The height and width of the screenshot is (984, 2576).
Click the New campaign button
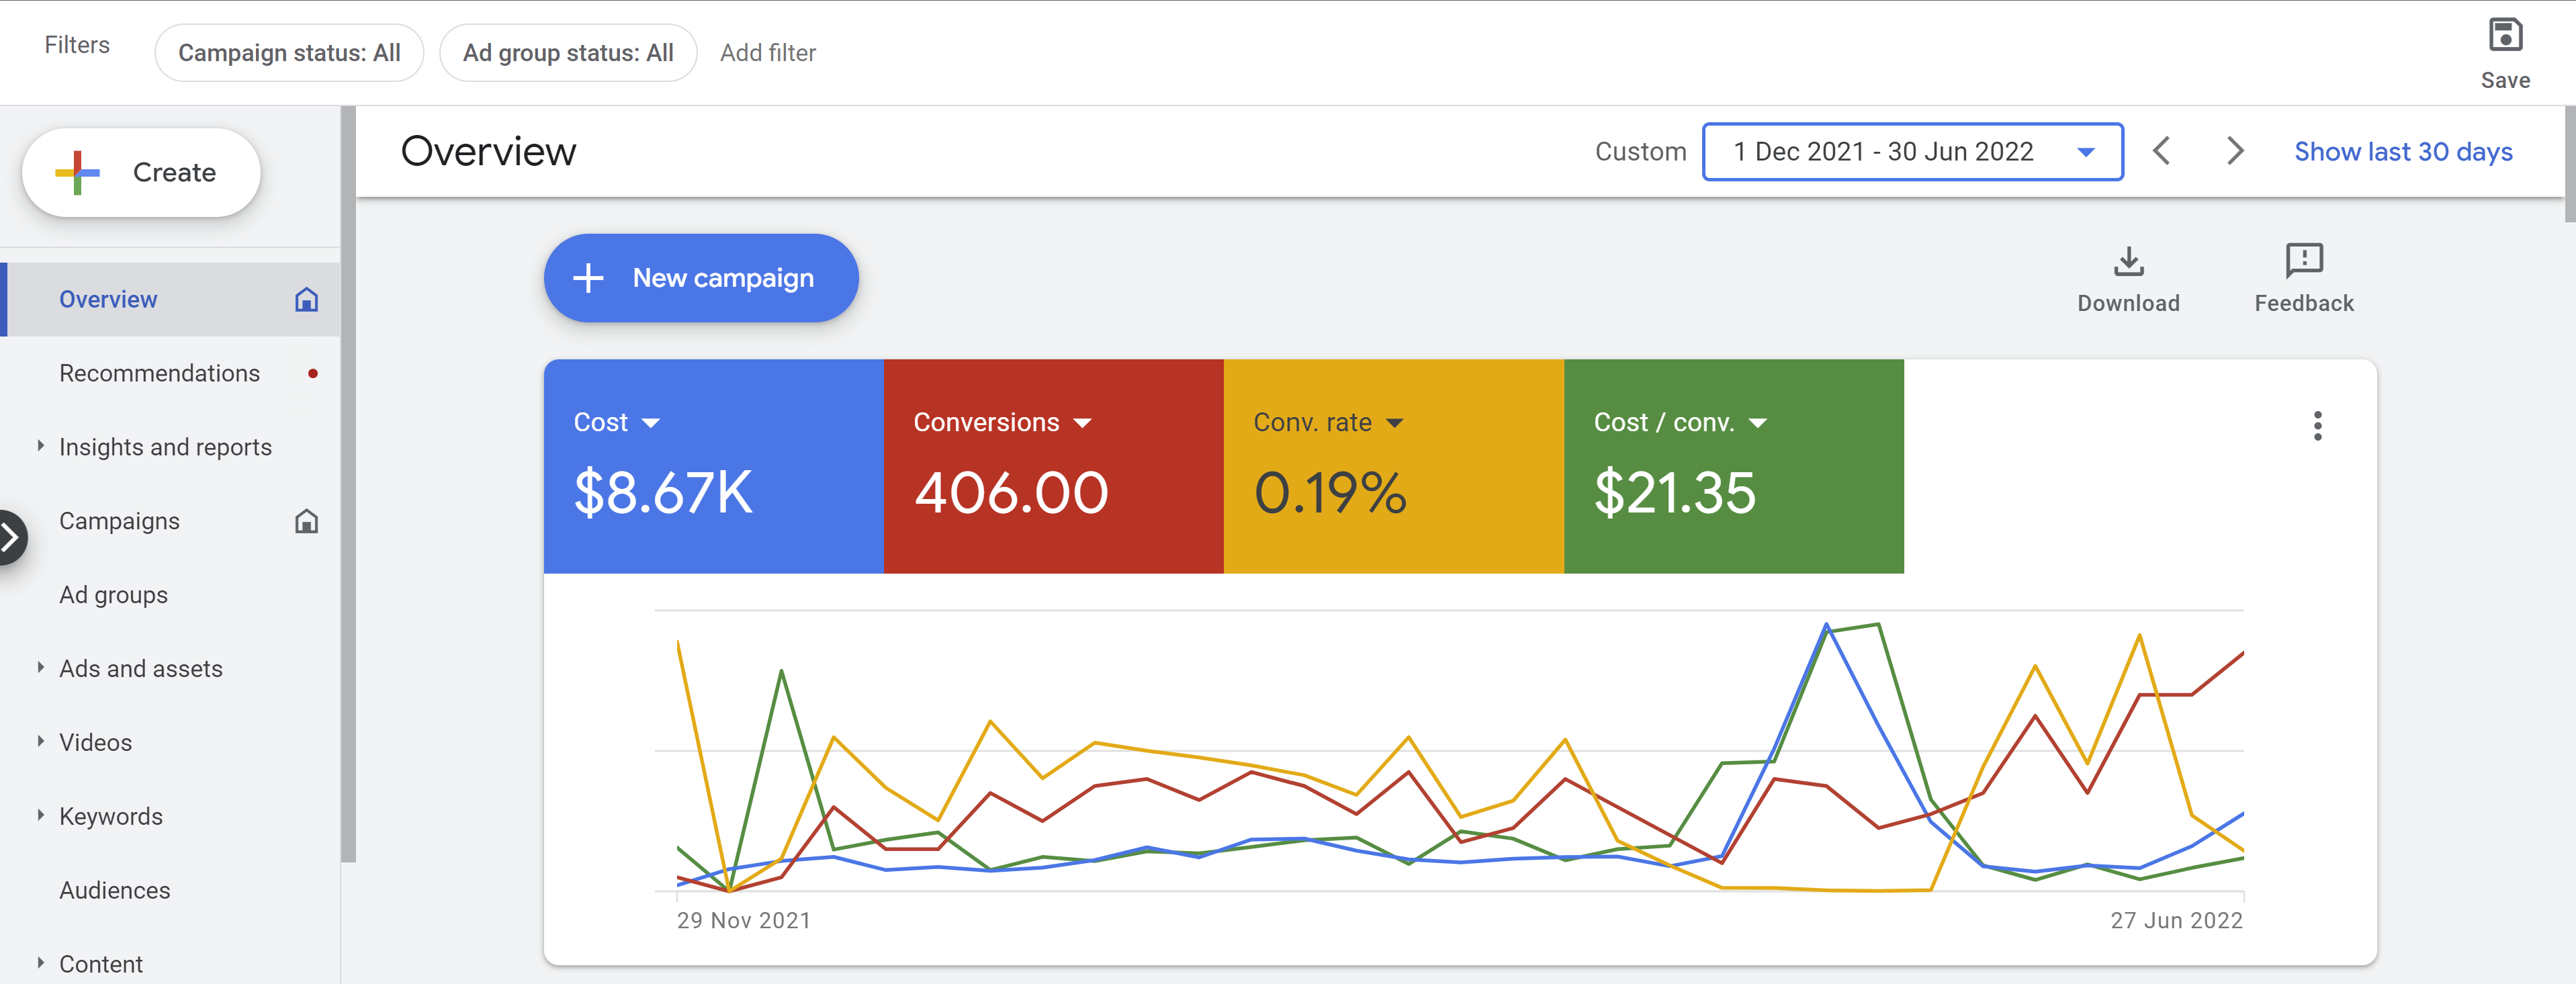(x=701, y=278)
